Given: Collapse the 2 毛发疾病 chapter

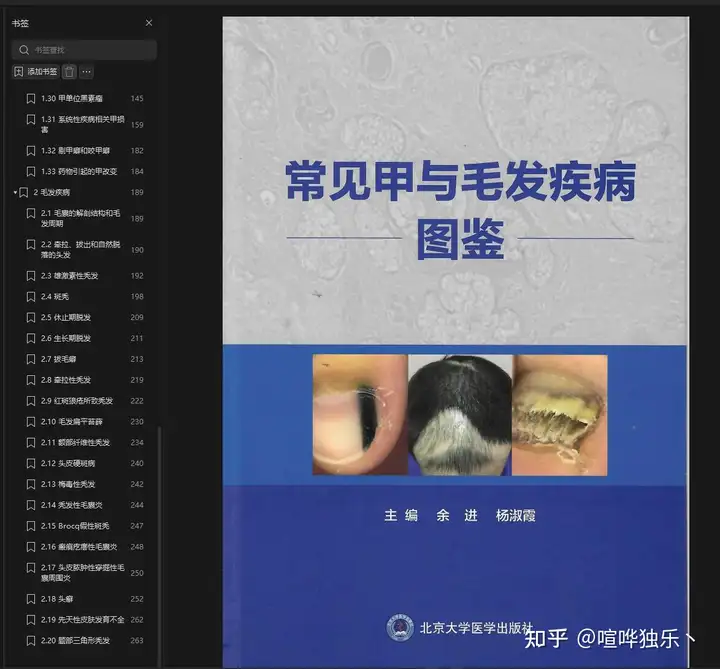Looking at the screenshot, I should 15,192.
